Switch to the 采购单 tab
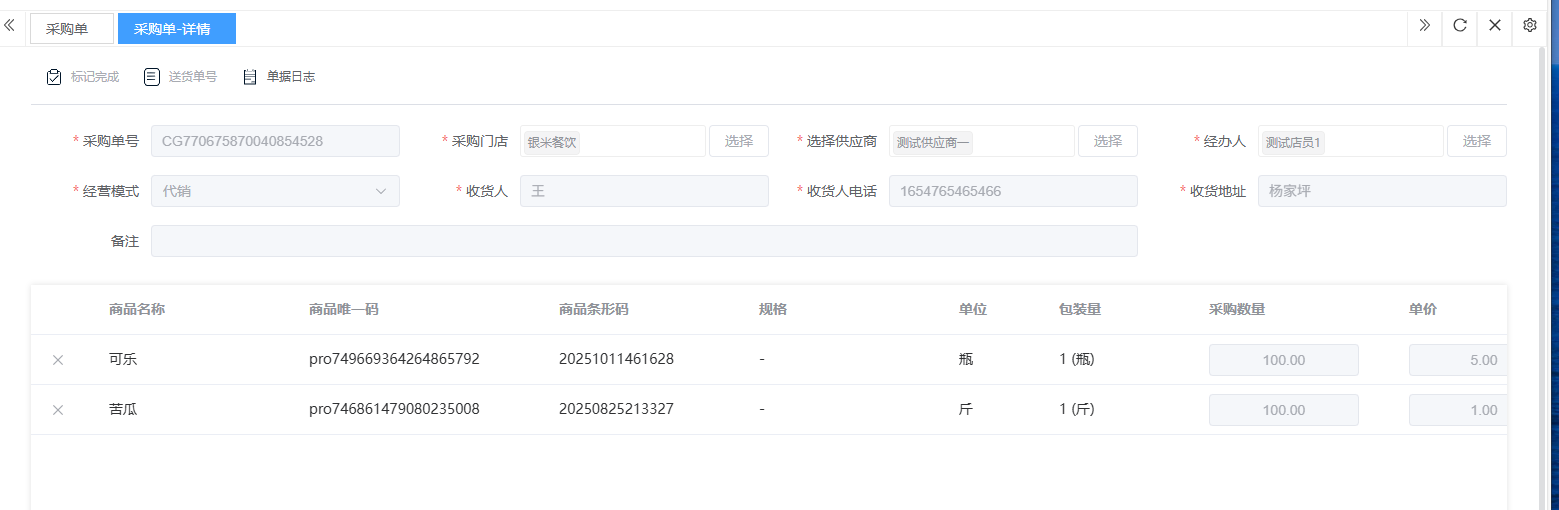 71,29
